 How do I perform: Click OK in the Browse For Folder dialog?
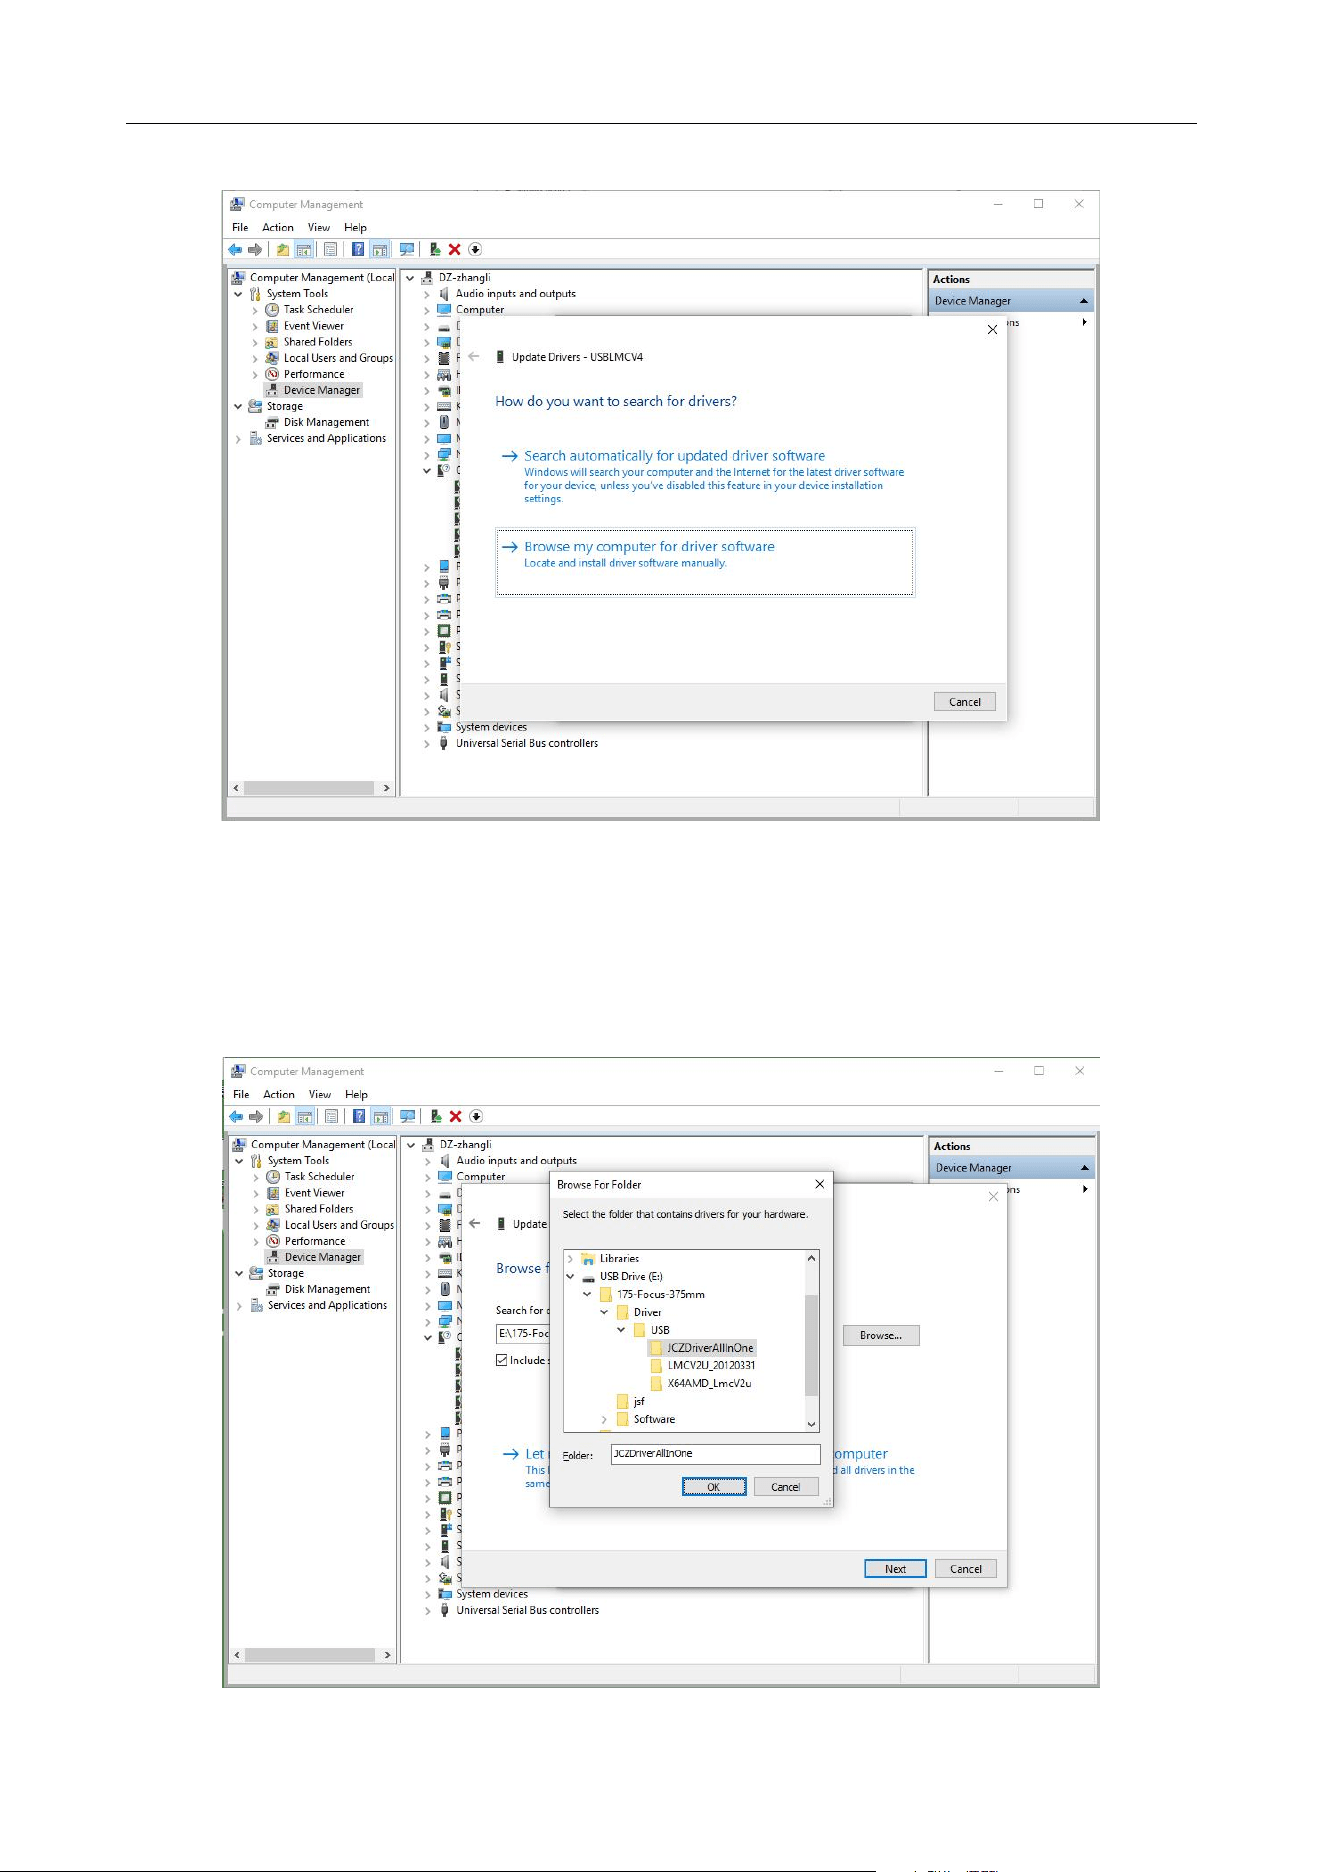tap(714, 1487)
